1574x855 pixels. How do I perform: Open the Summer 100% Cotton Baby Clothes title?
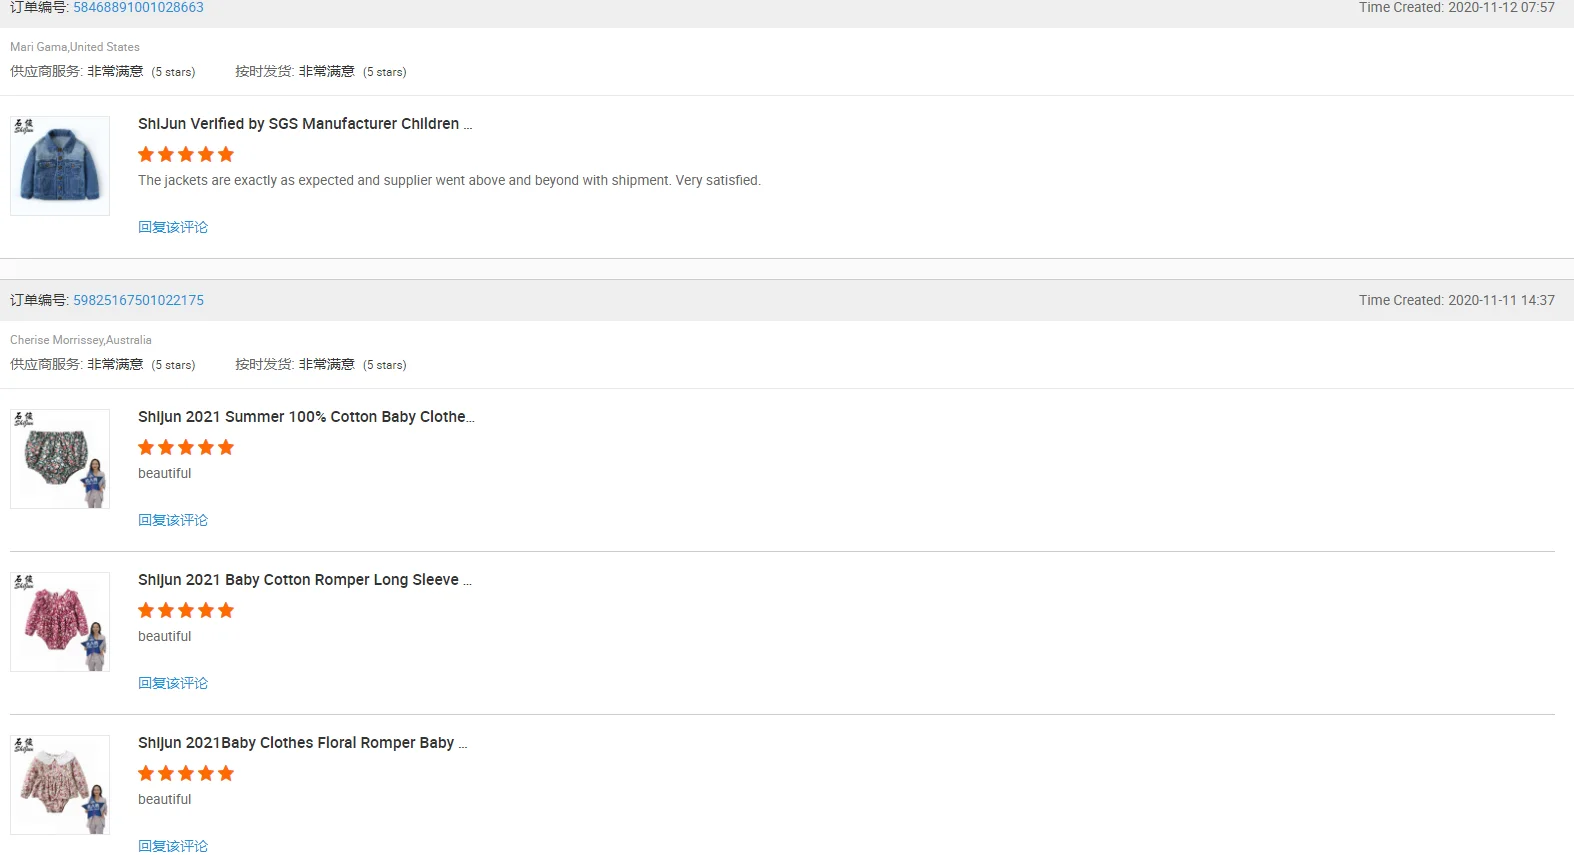click(x=305, y=417)
